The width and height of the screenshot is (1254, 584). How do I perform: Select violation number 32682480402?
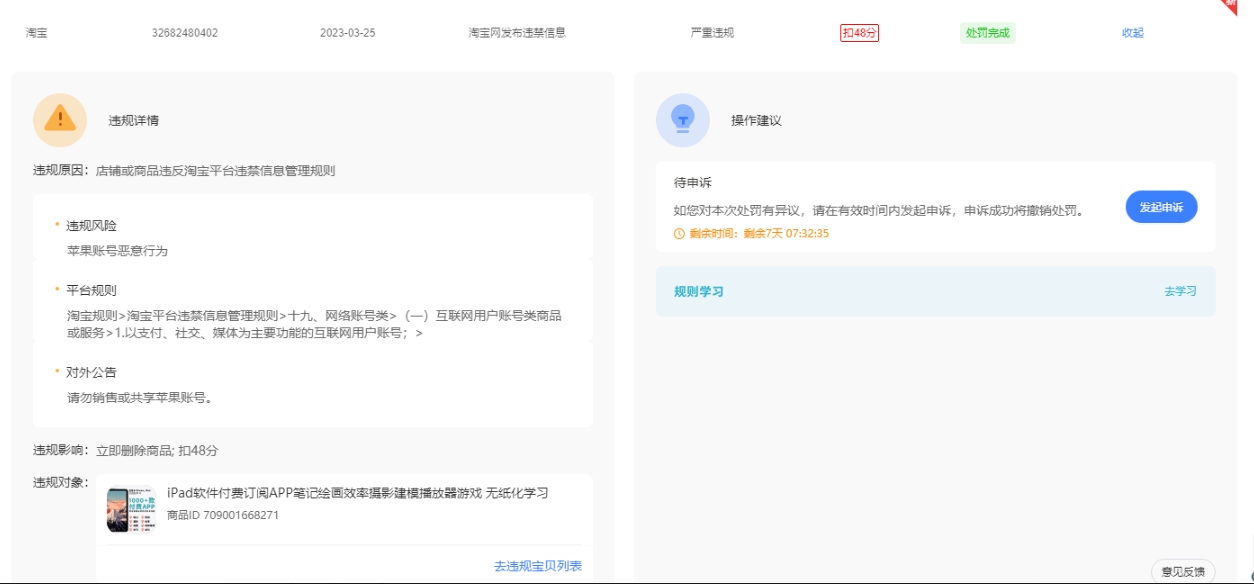(x=185, y=33)
